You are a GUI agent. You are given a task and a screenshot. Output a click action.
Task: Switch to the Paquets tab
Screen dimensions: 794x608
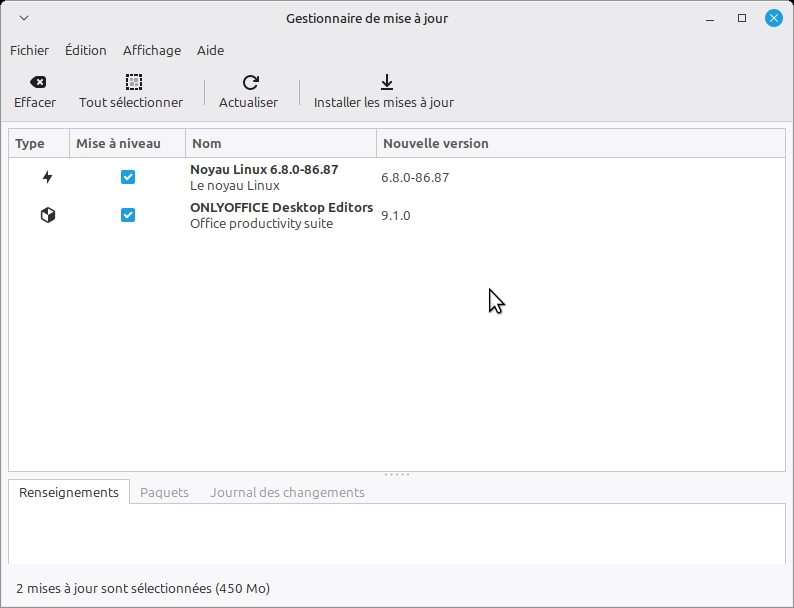[x=164, y=492]
